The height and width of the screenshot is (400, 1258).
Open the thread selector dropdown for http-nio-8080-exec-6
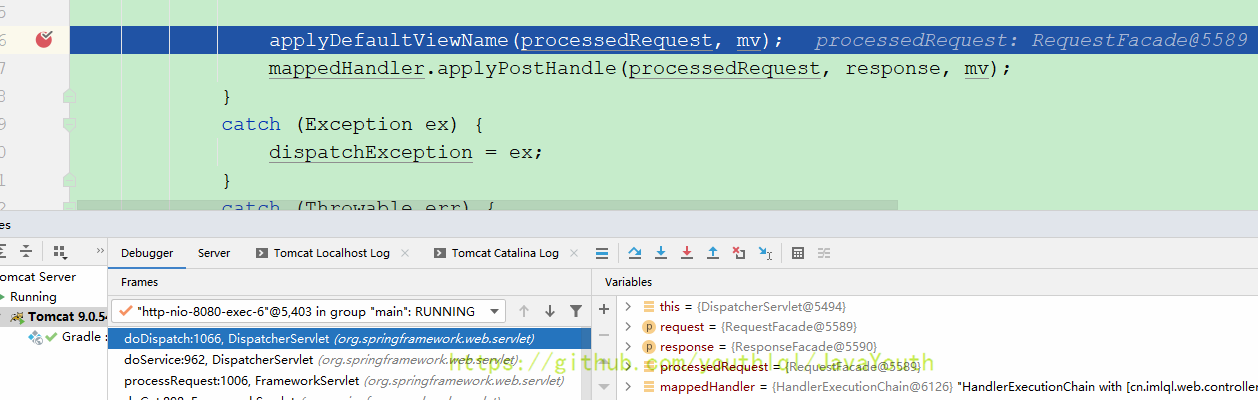click(496, 311)
